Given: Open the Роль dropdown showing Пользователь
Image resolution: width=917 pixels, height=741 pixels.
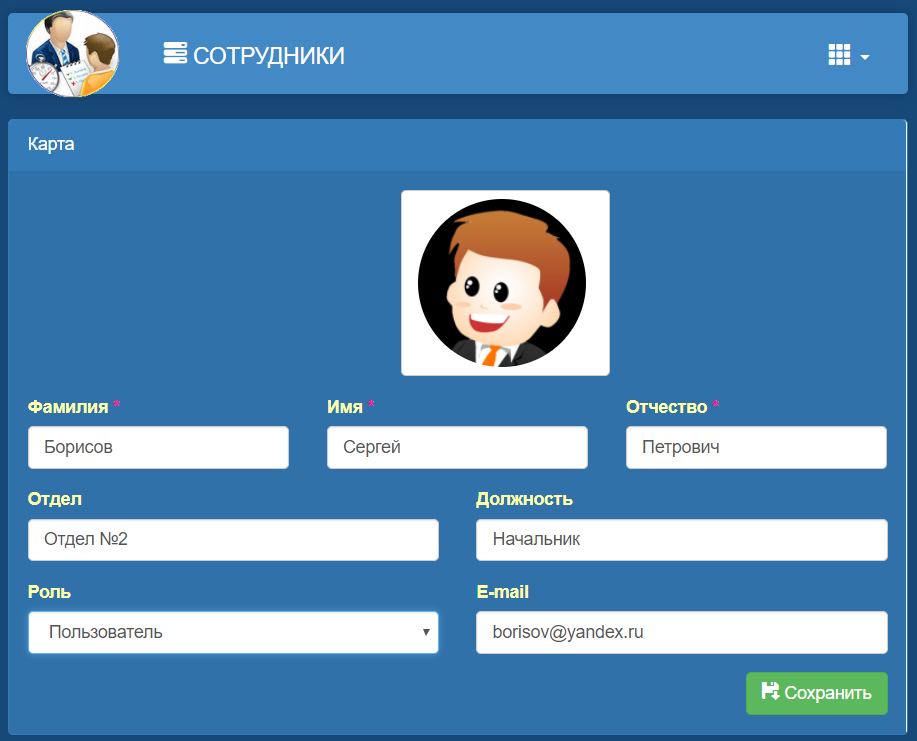Looking at the screenshot, I should (233, 632).
